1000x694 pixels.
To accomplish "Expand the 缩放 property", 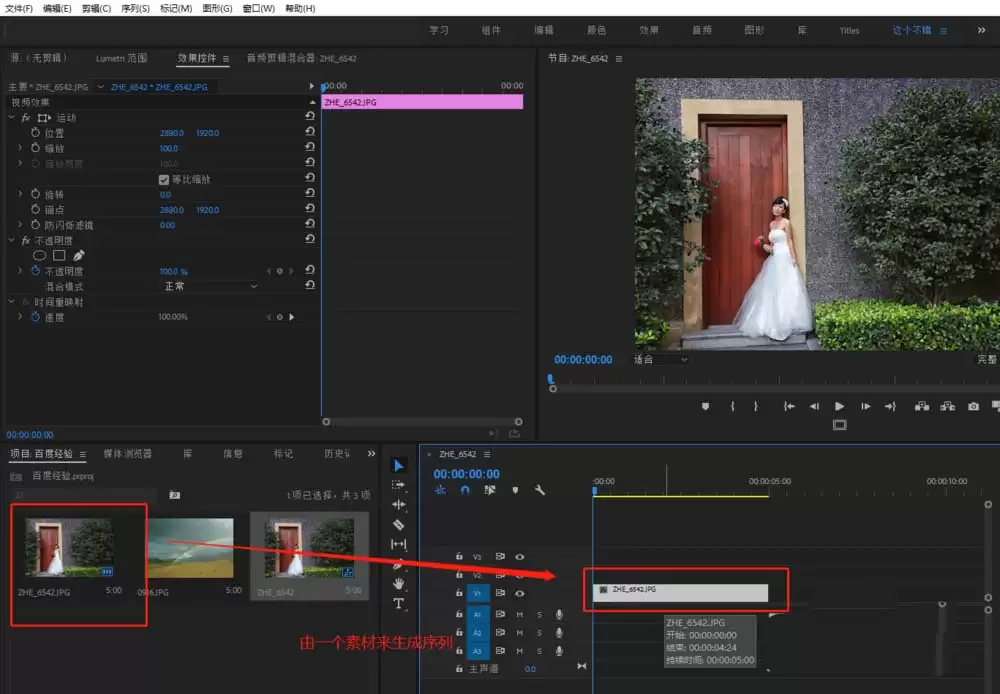I will (20, 148).
